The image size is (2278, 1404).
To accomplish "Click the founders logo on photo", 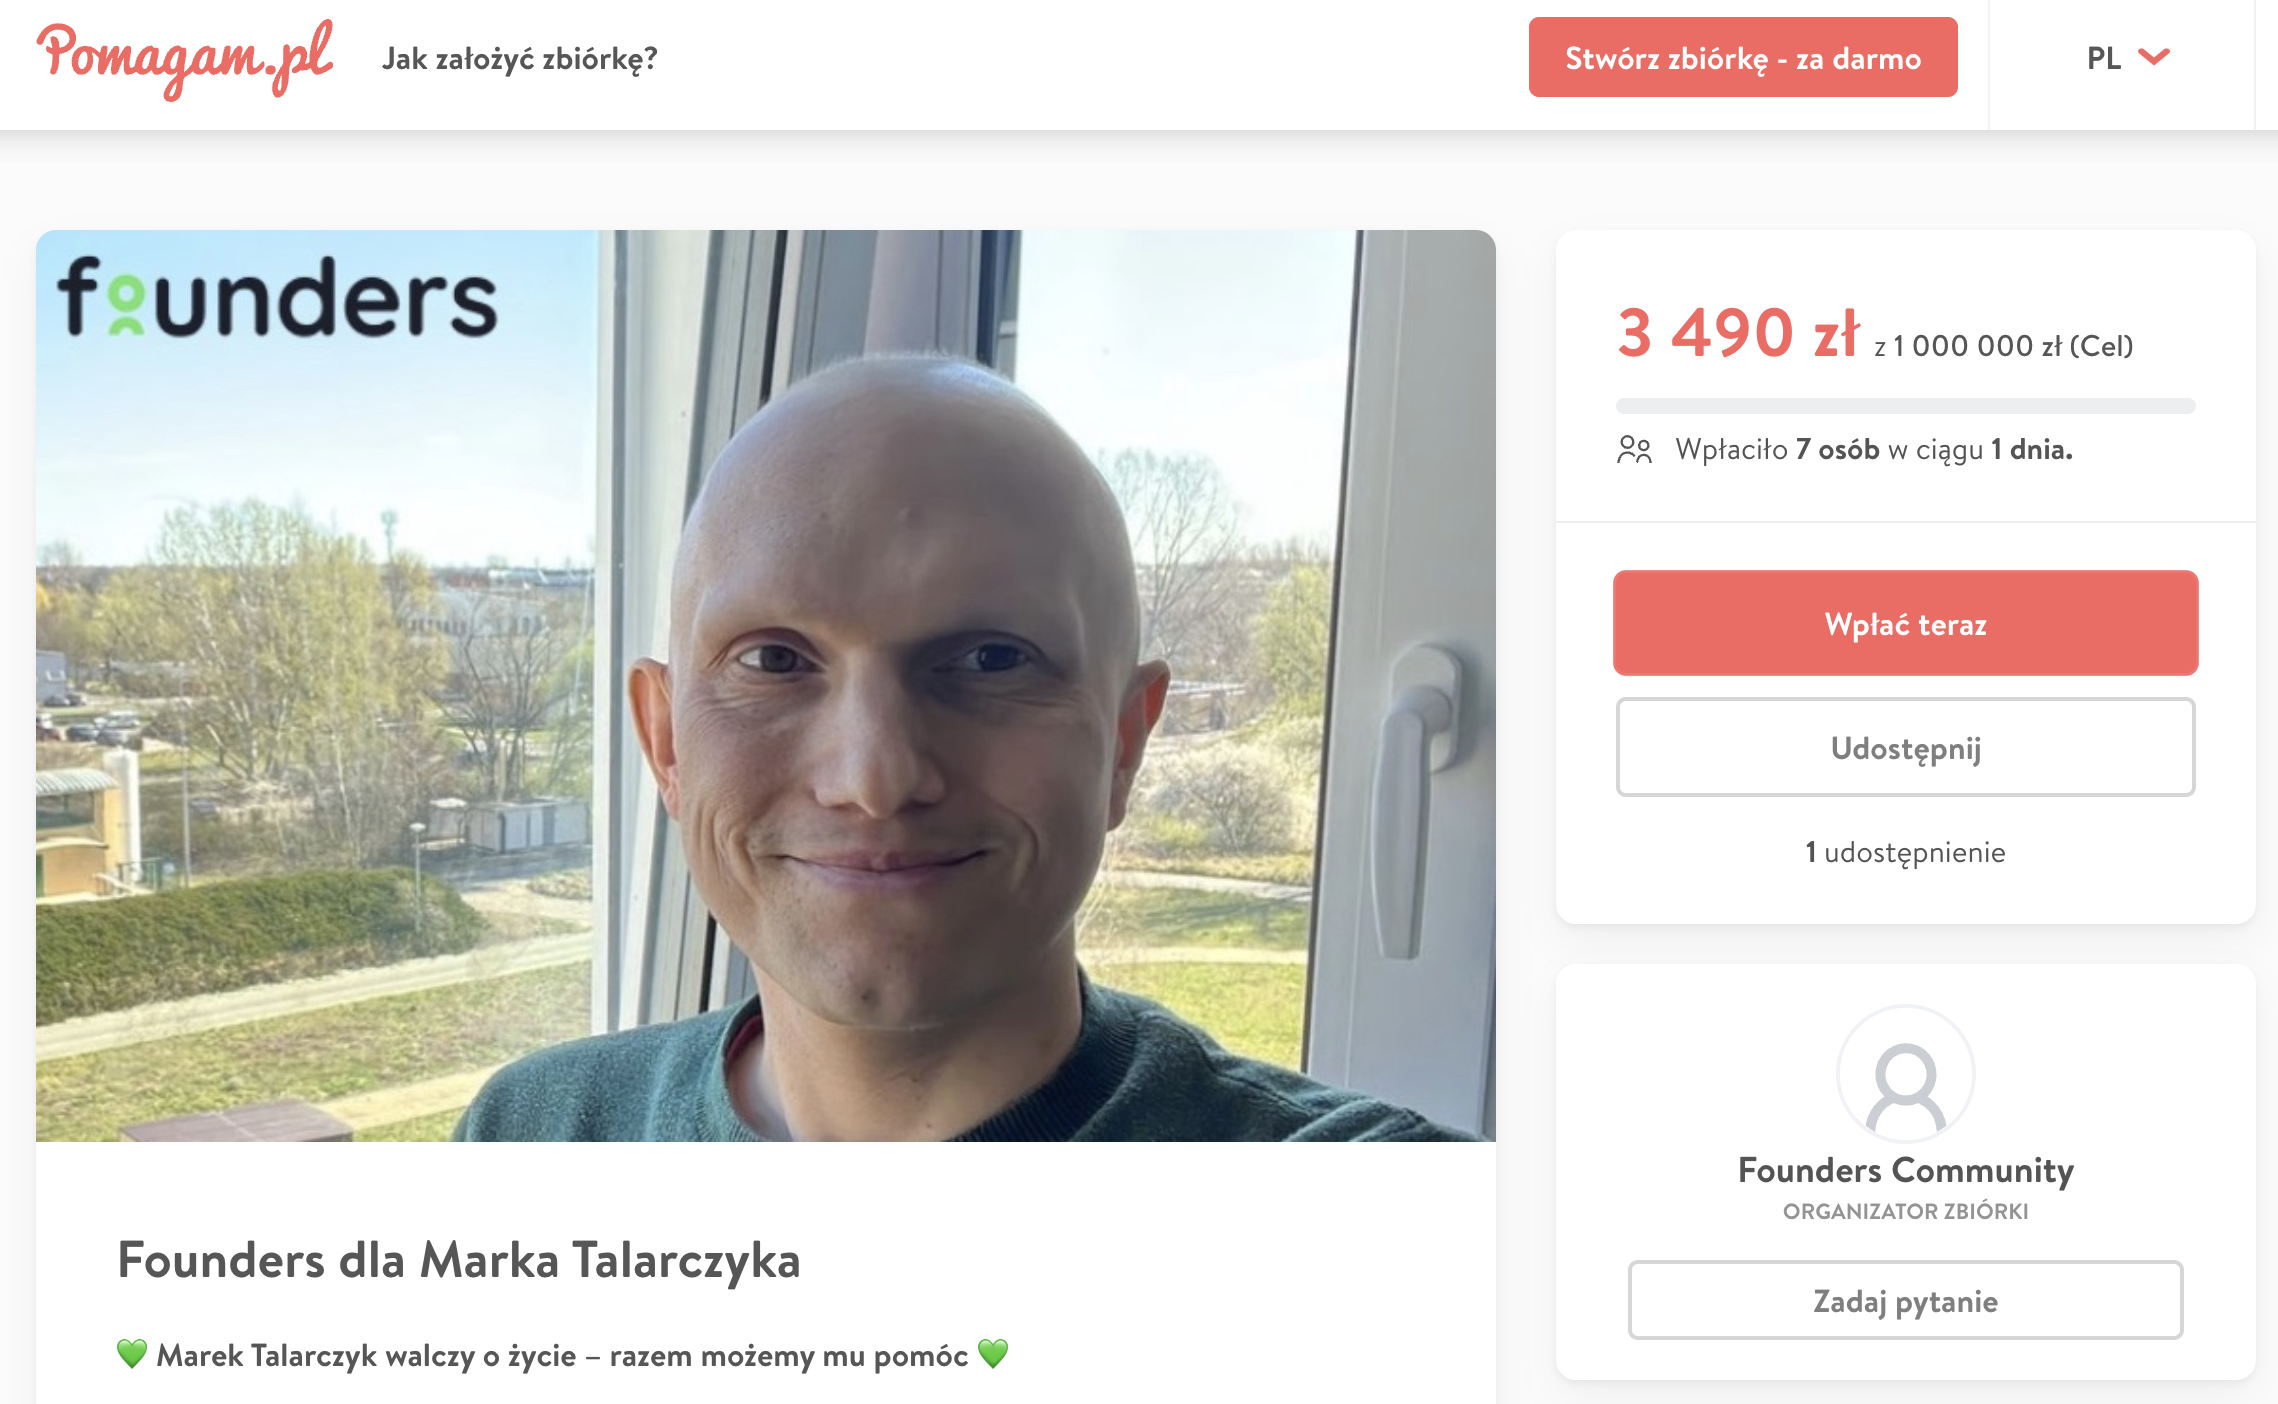I will click(x=277, y=296).
